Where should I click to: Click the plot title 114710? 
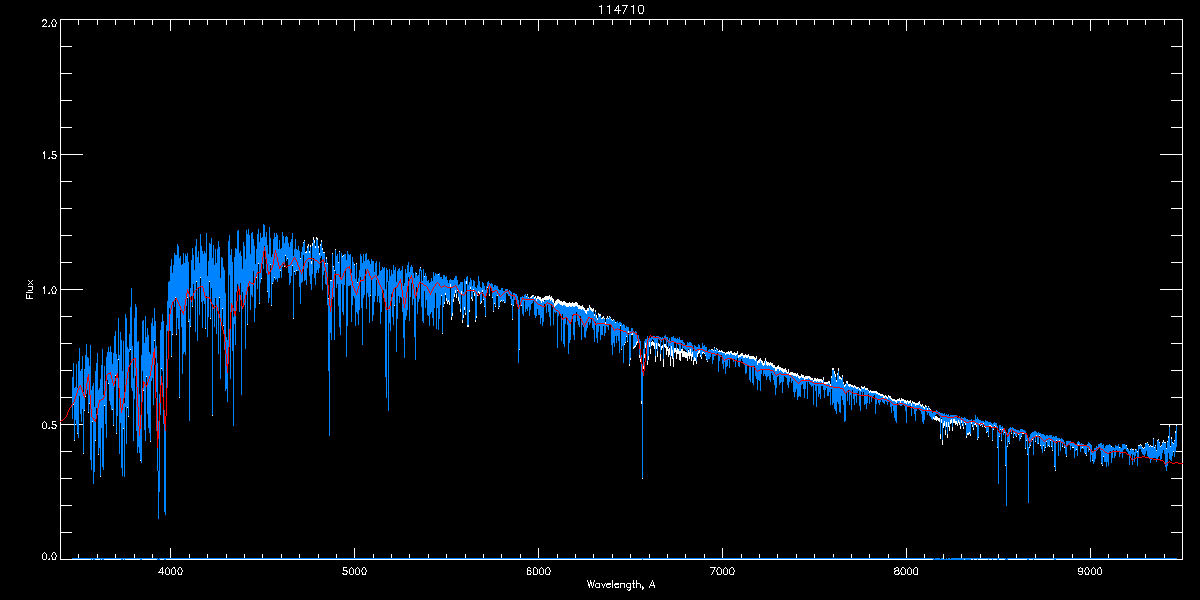pyautogui.click(x=621, y=9)
